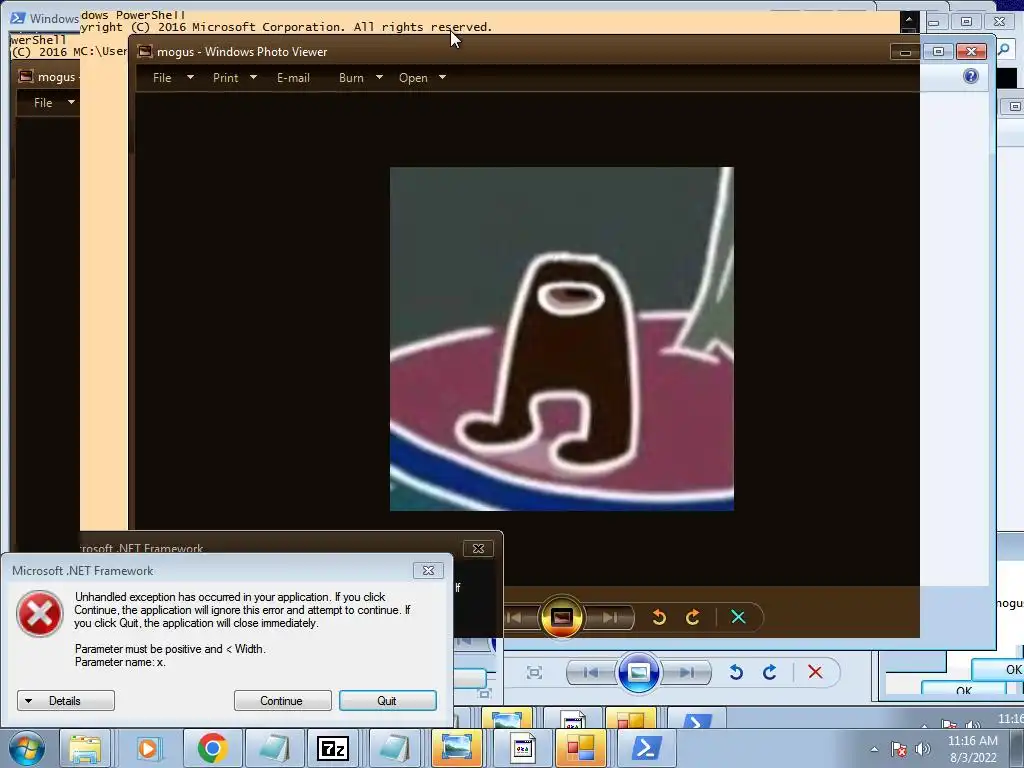The image size is (1024, 768).
Task: Switch to PowerShell from the taskbar
Action: click(645, 748)
